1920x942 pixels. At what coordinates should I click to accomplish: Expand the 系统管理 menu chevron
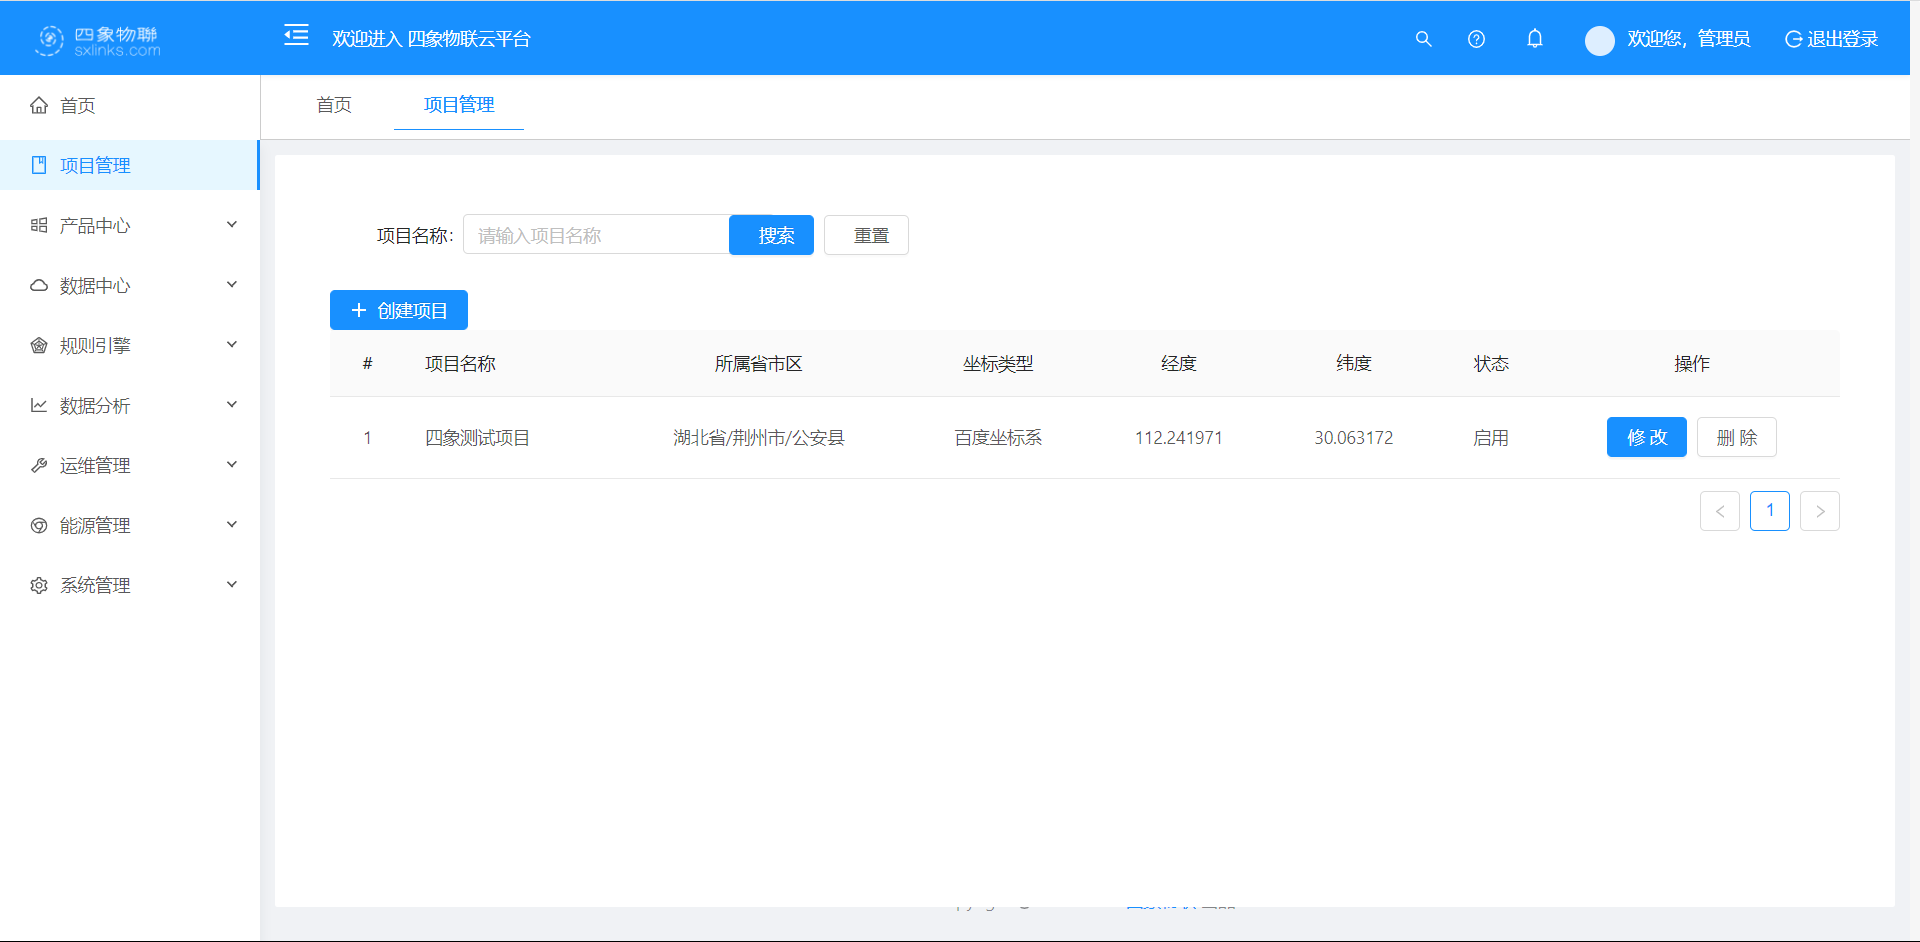[x=231, y=584]
